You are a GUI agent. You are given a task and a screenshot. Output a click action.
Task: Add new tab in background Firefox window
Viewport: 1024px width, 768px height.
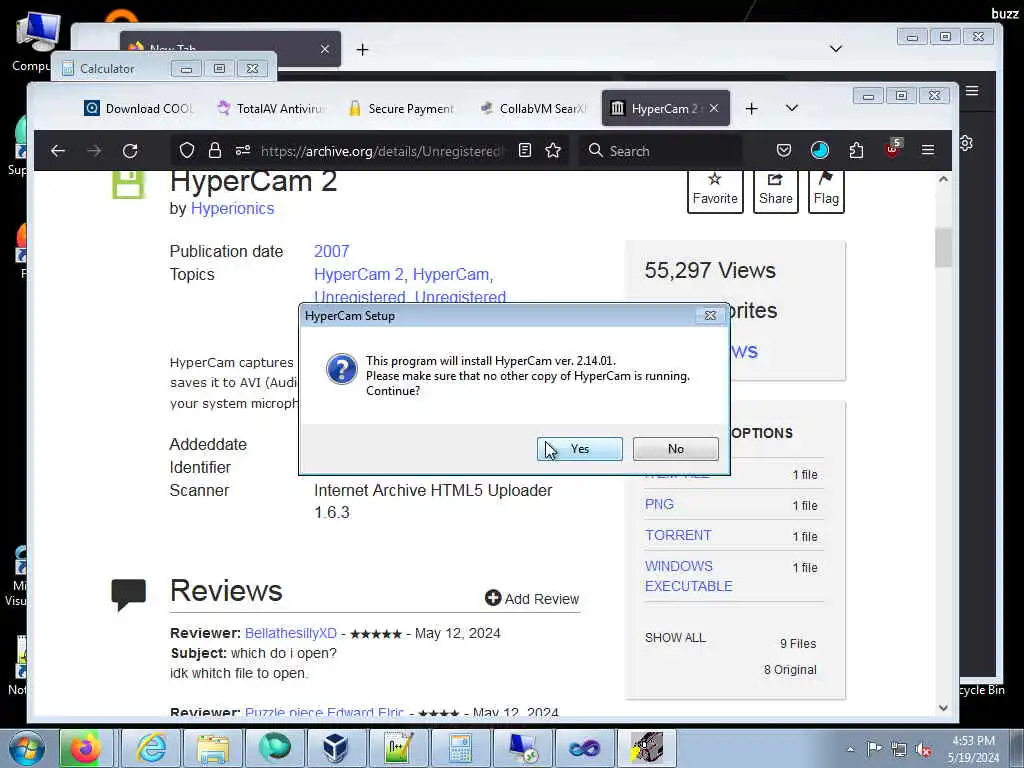click(362, 50)
